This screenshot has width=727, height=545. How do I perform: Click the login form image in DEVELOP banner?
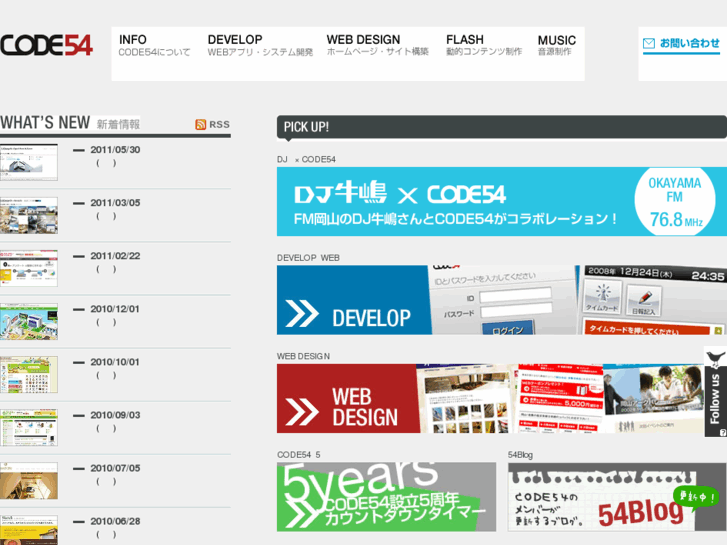click(x=503, y=300)
